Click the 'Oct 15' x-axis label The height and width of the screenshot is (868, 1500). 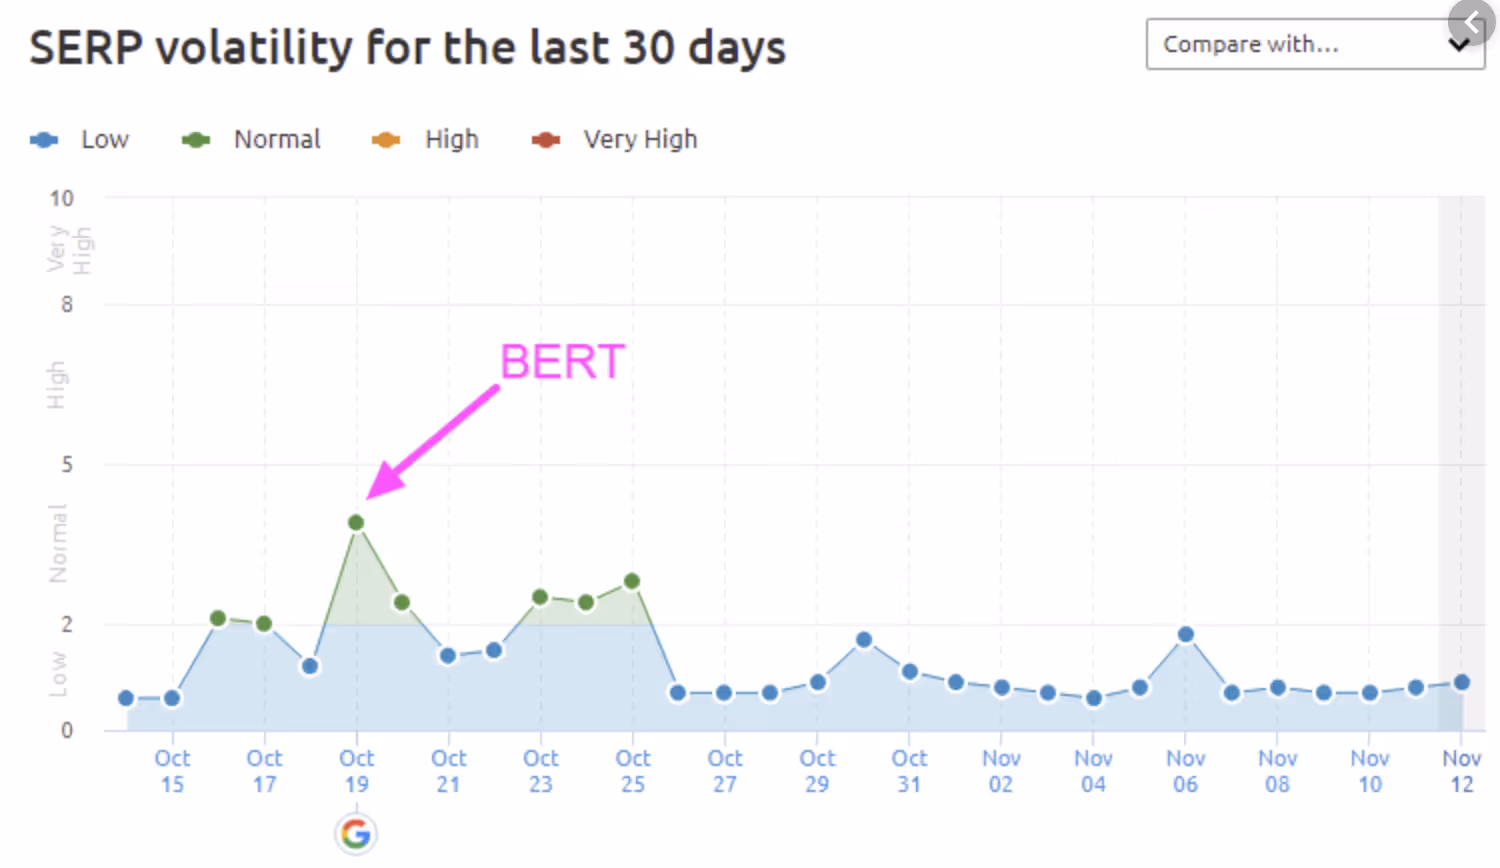[172, 771]
